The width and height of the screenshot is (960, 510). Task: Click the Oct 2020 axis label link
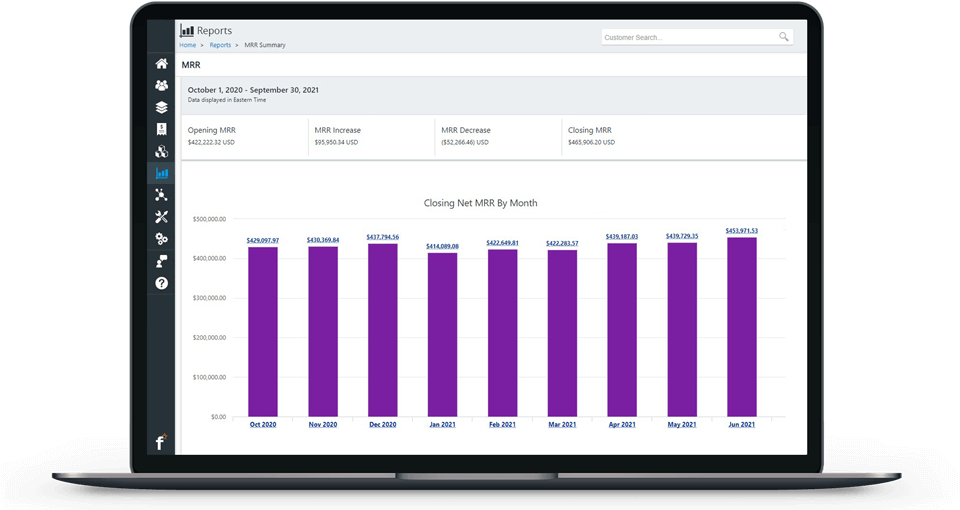pos(263,425)
